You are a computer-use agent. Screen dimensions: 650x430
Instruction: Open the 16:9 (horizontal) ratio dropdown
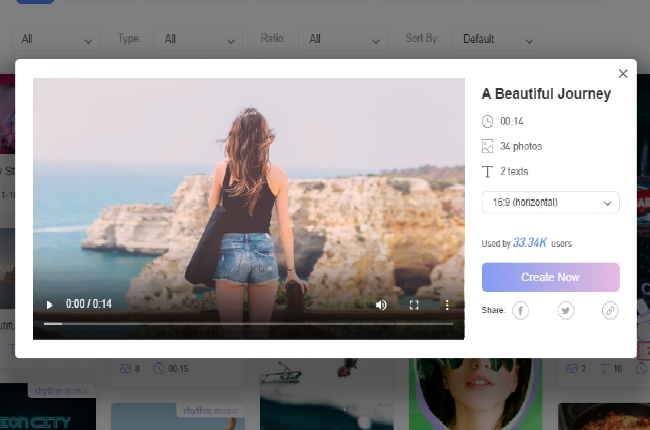tap(550, 203)
